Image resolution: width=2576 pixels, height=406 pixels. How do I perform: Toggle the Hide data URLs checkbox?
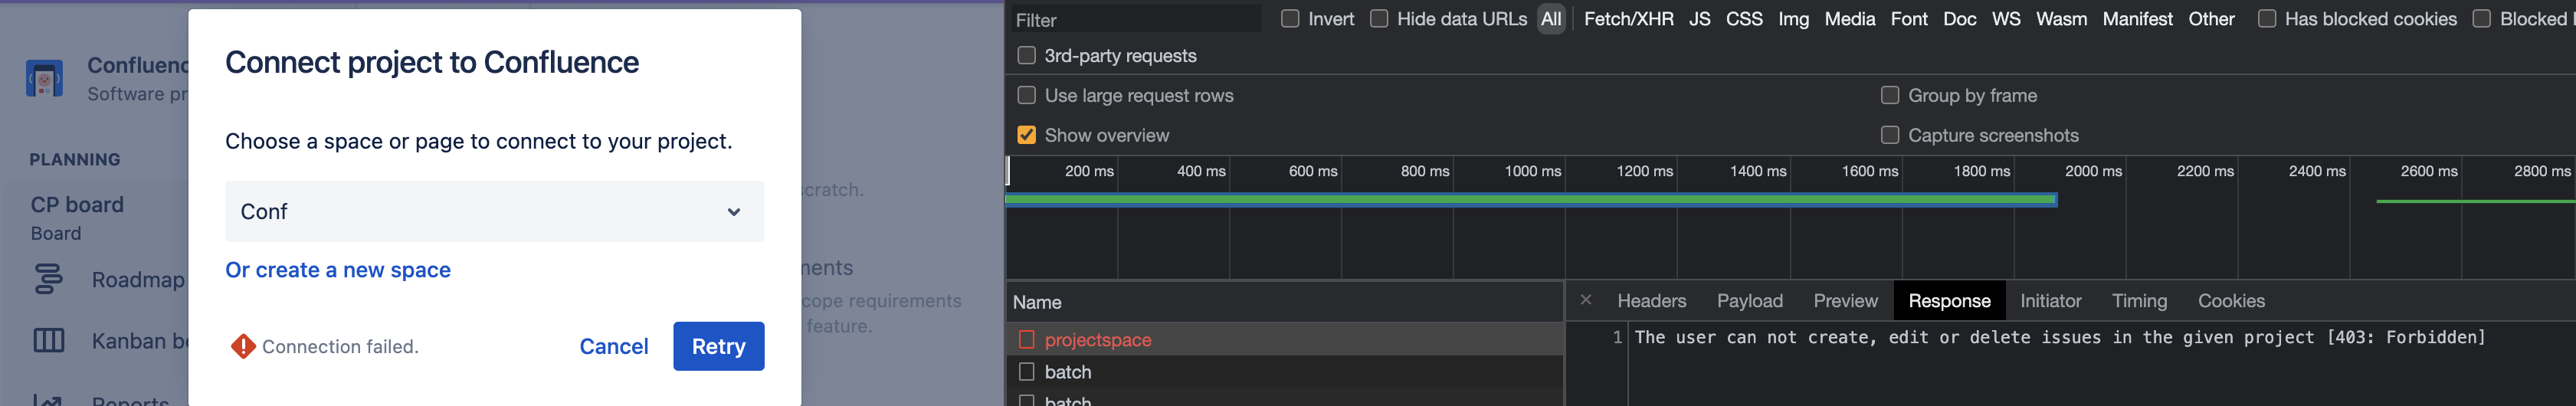(1379, 19)
